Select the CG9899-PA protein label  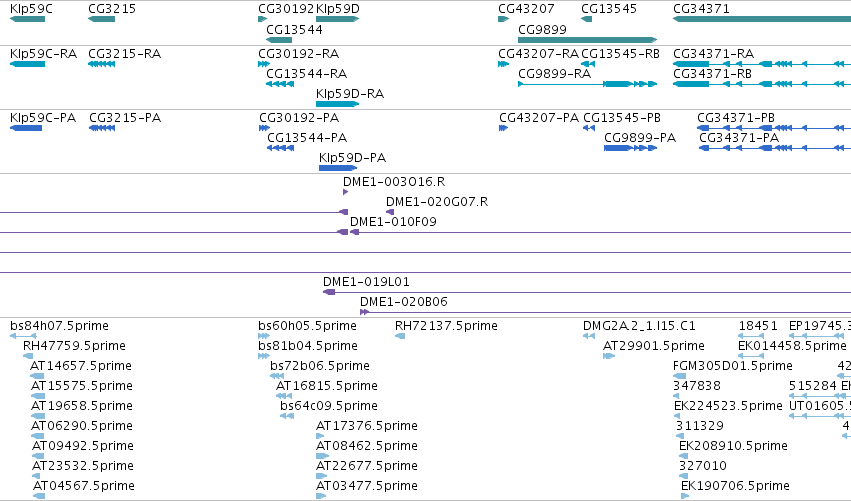[640, 137]
